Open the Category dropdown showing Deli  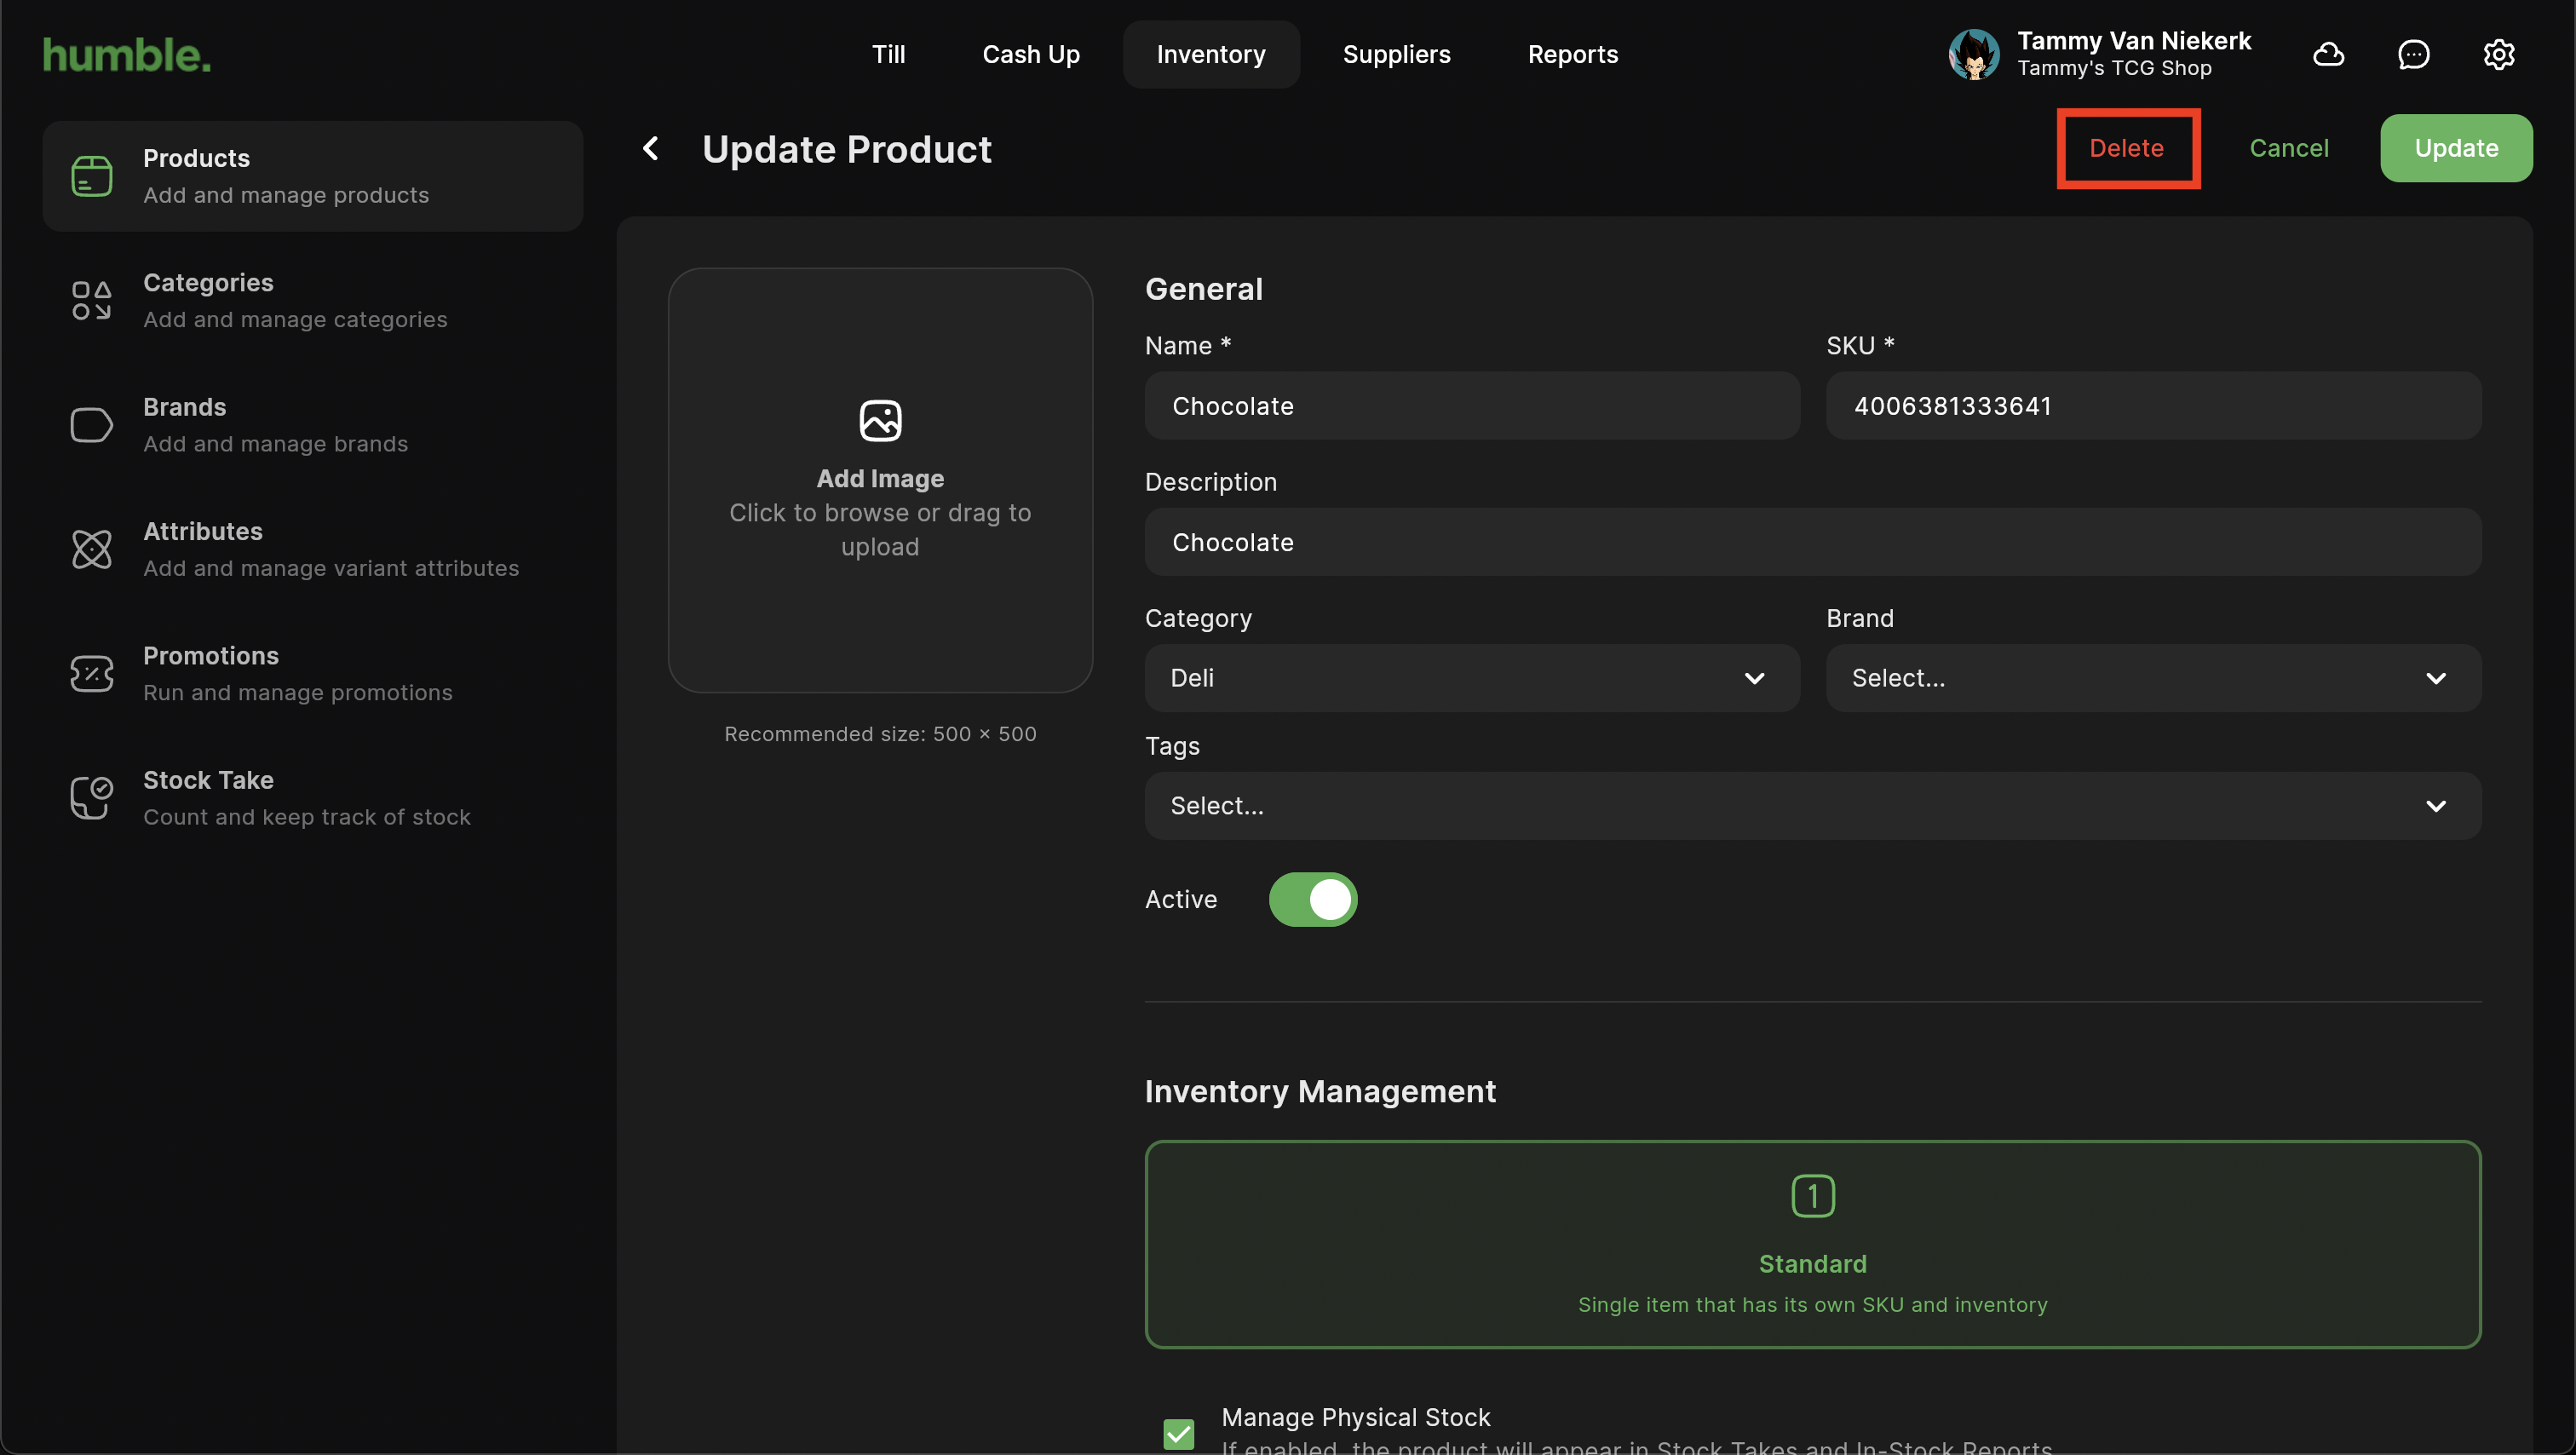tap(1471, 678)
